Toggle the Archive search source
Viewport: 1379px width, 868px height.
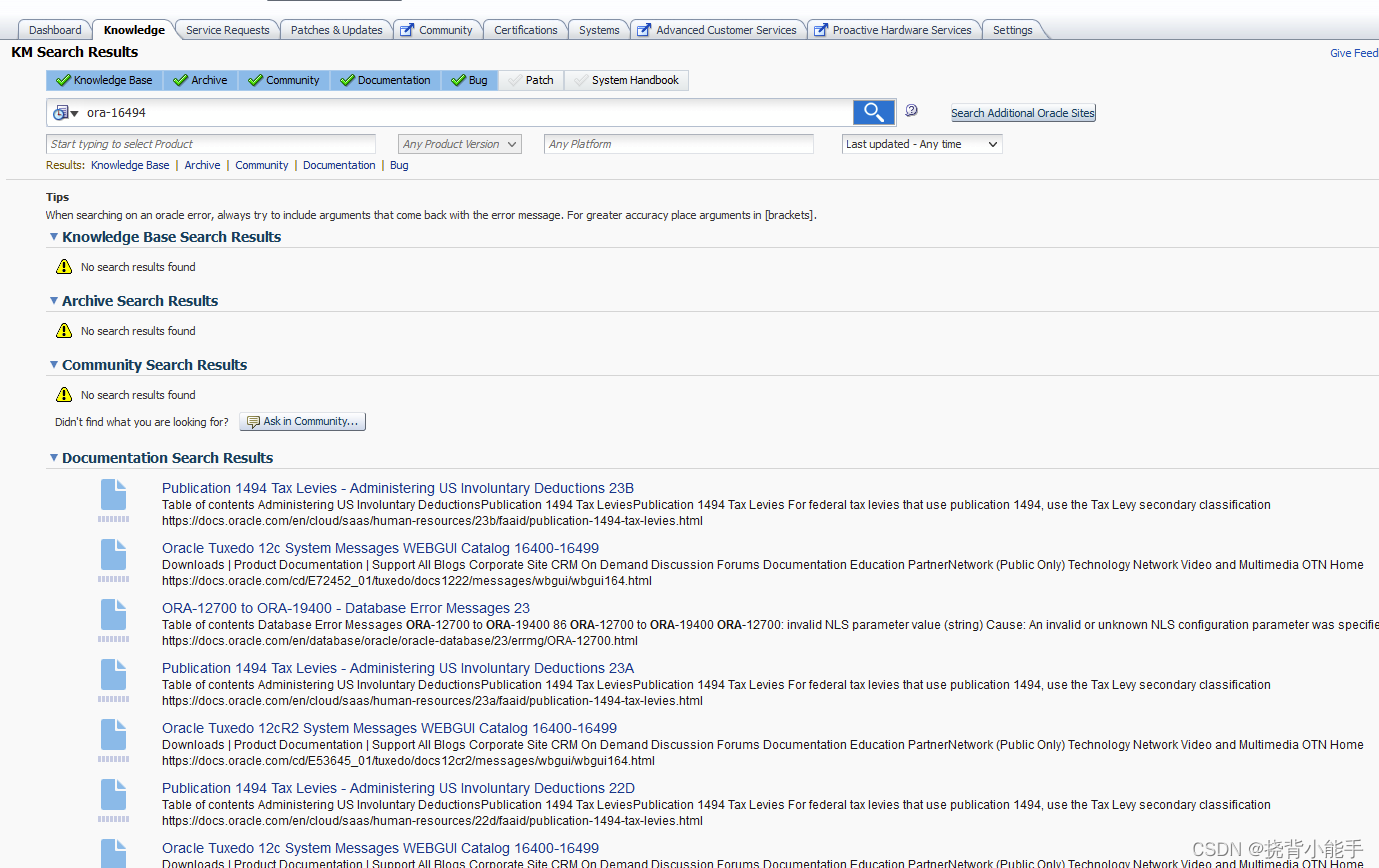coord(201,80)
